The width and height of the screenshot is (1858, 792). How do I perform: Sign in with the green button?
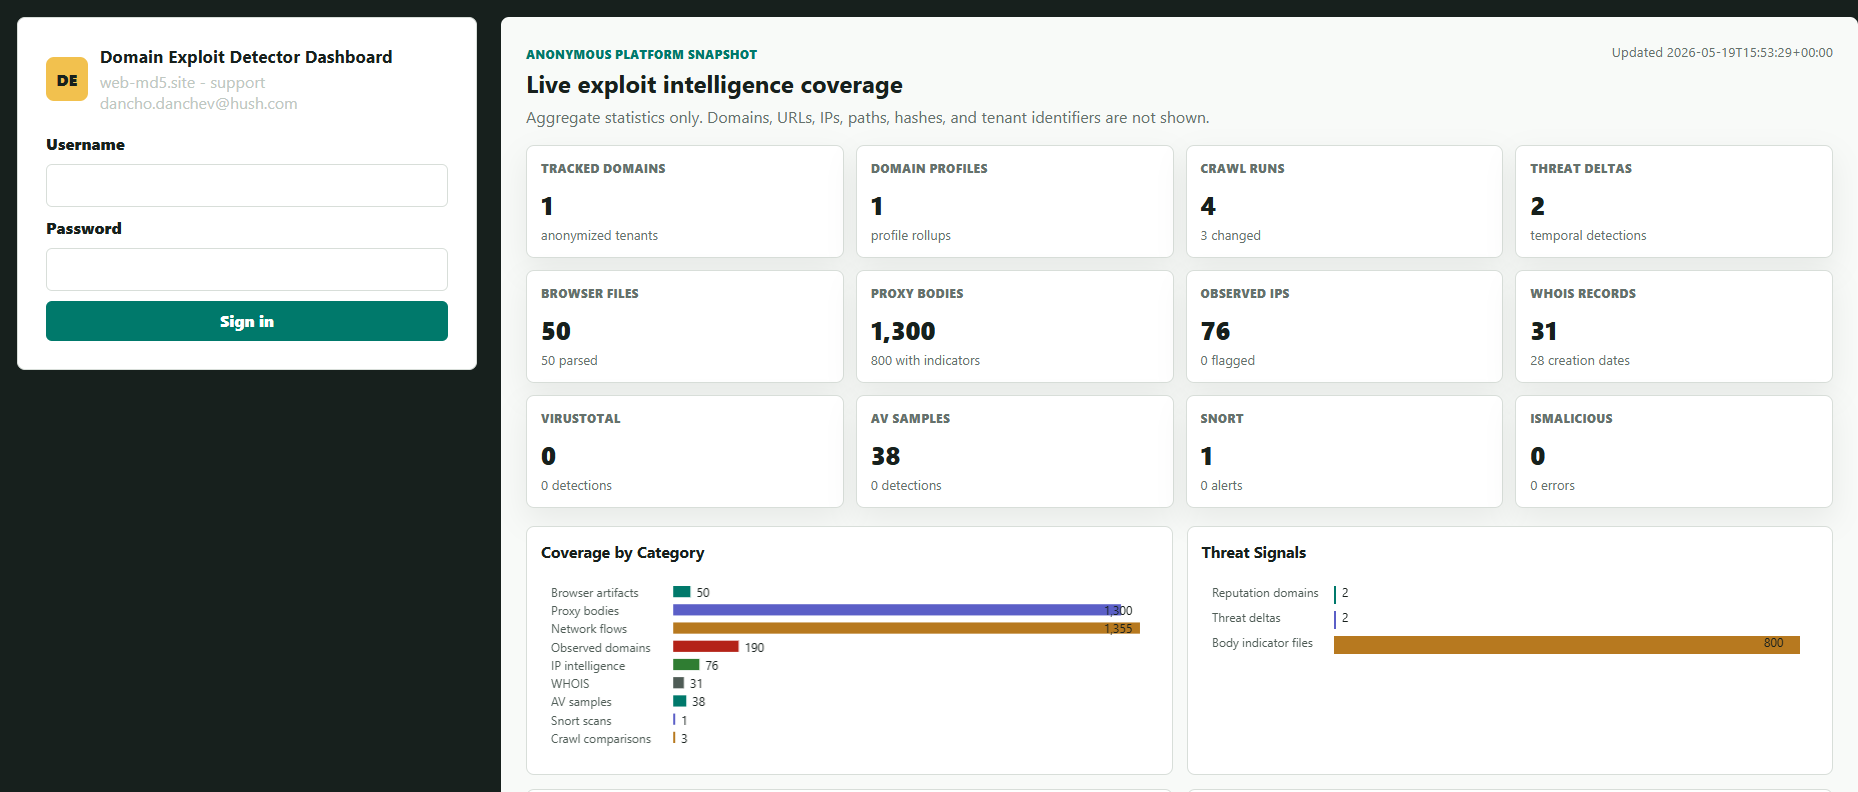tap(247, 321)
